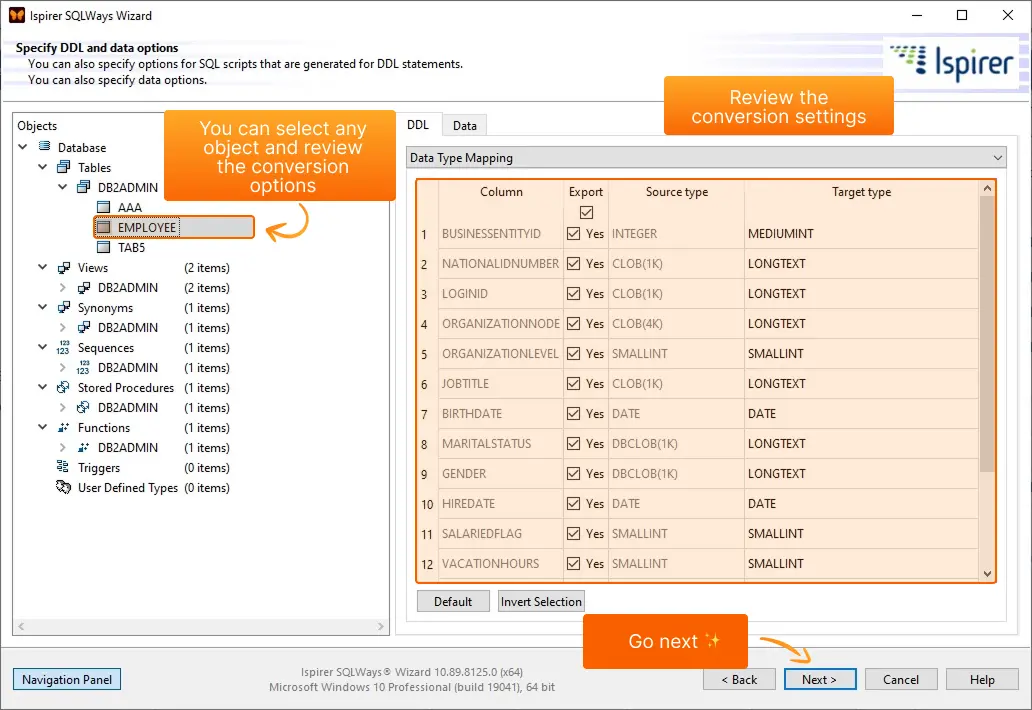Click the DB2ADMIN icon under Functions

click(x=84, y=447)
